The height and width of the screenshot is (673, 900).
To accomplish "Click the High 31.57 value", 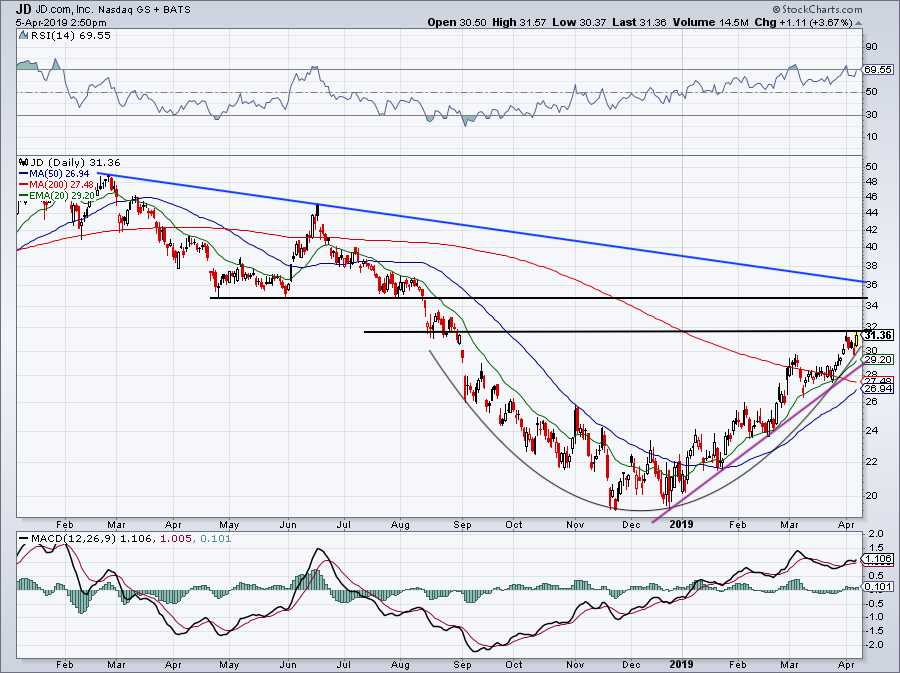I will (519, 22).
